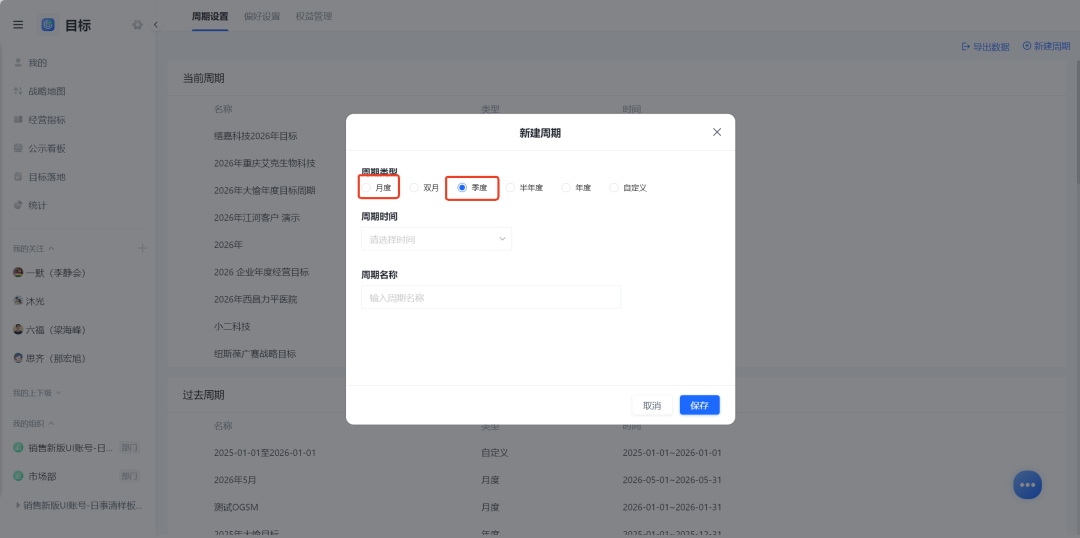
Task: Open the blue floating more-actions bubble
Action: tap(1028, 485)
